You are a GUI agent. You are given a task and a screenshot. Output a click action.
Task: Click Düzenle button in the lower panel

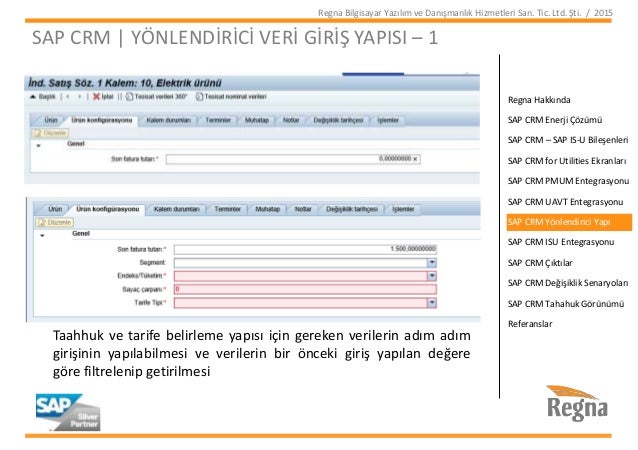55,223
